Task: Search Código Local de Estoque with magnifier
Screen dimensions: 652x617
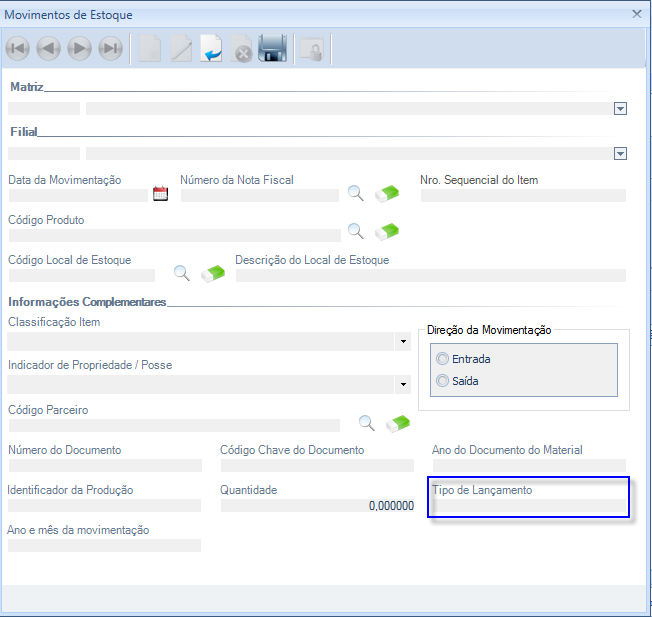Action: tap(181, 272)
